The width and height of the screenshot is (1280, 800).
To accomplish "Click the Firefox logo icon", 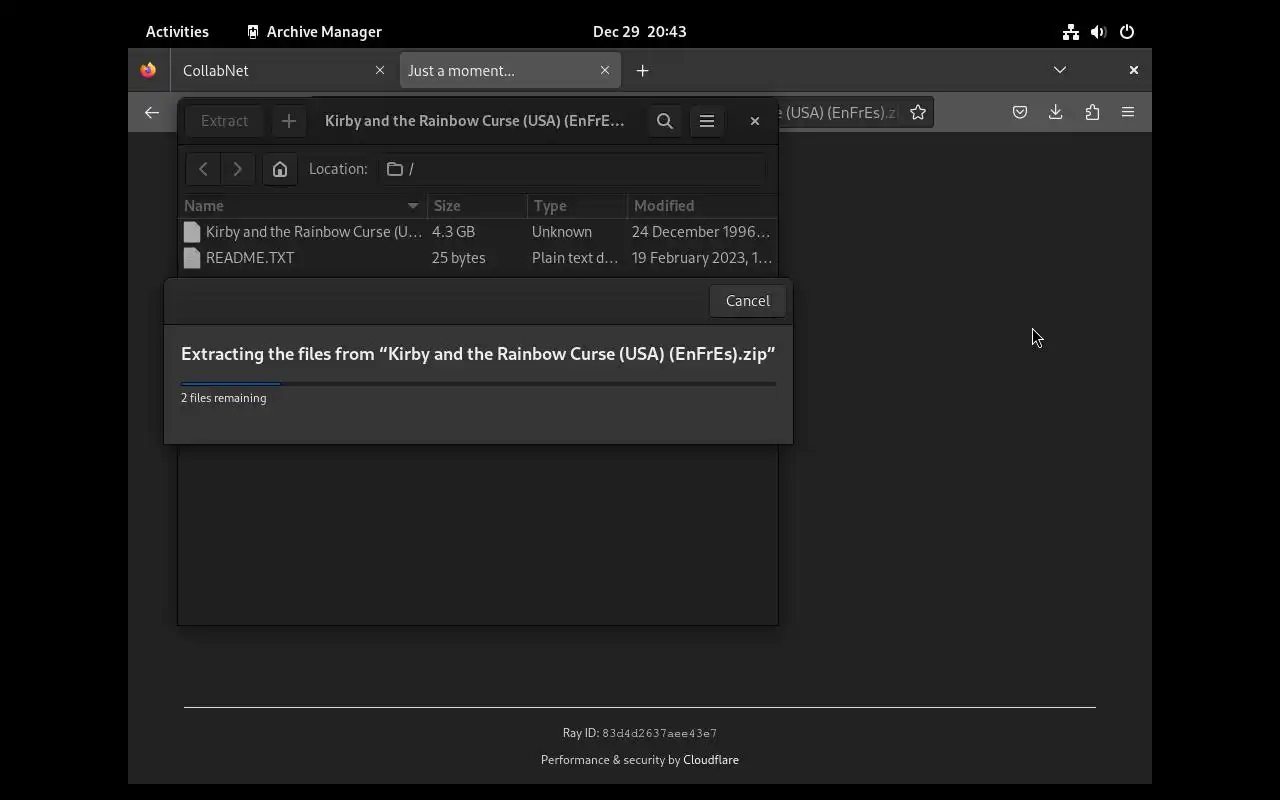I will [x=148, y=70].
